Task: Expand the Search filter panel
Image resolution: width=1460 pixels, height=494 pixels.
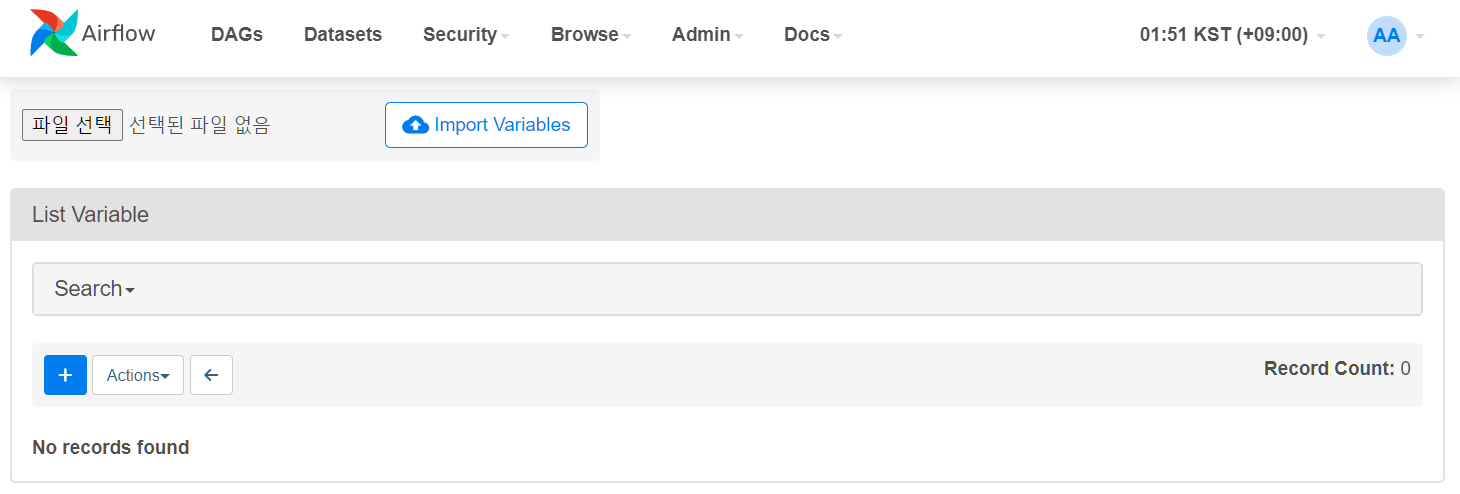Action: pyautogui.click(x=94, y=289)
